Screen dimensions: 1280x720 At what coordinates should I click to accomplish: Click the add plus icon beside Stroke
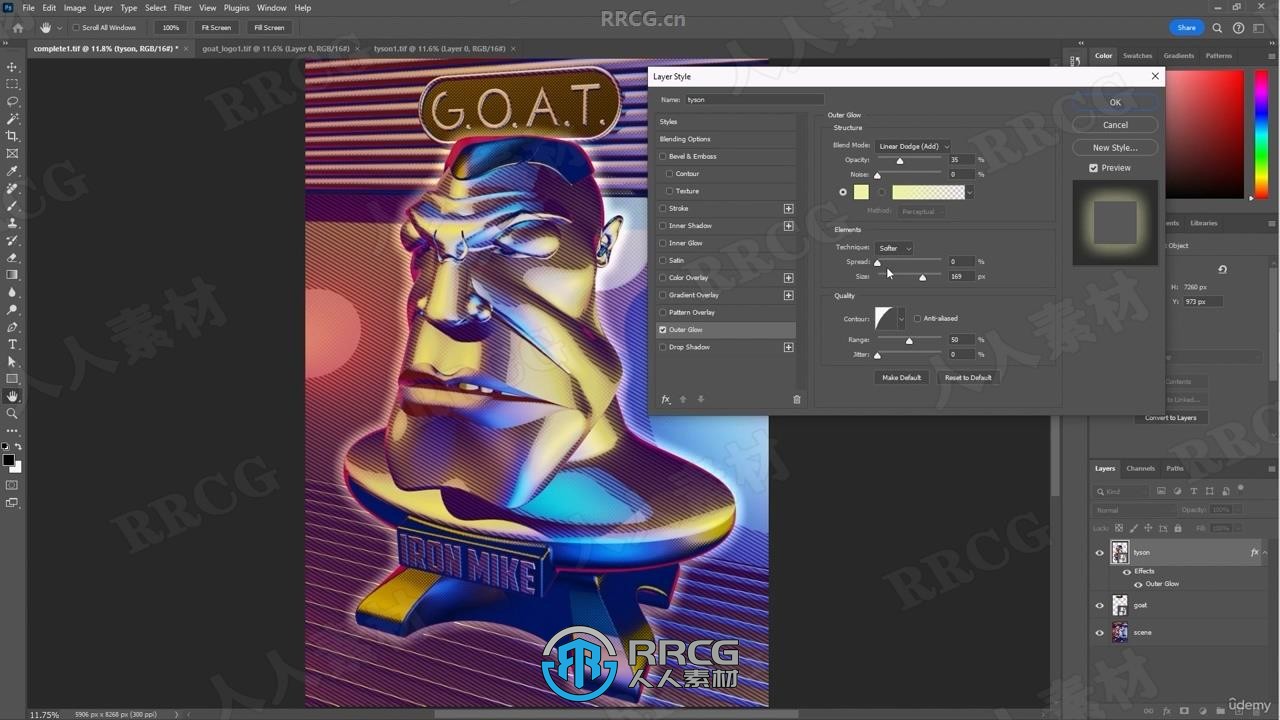point(788,208)
